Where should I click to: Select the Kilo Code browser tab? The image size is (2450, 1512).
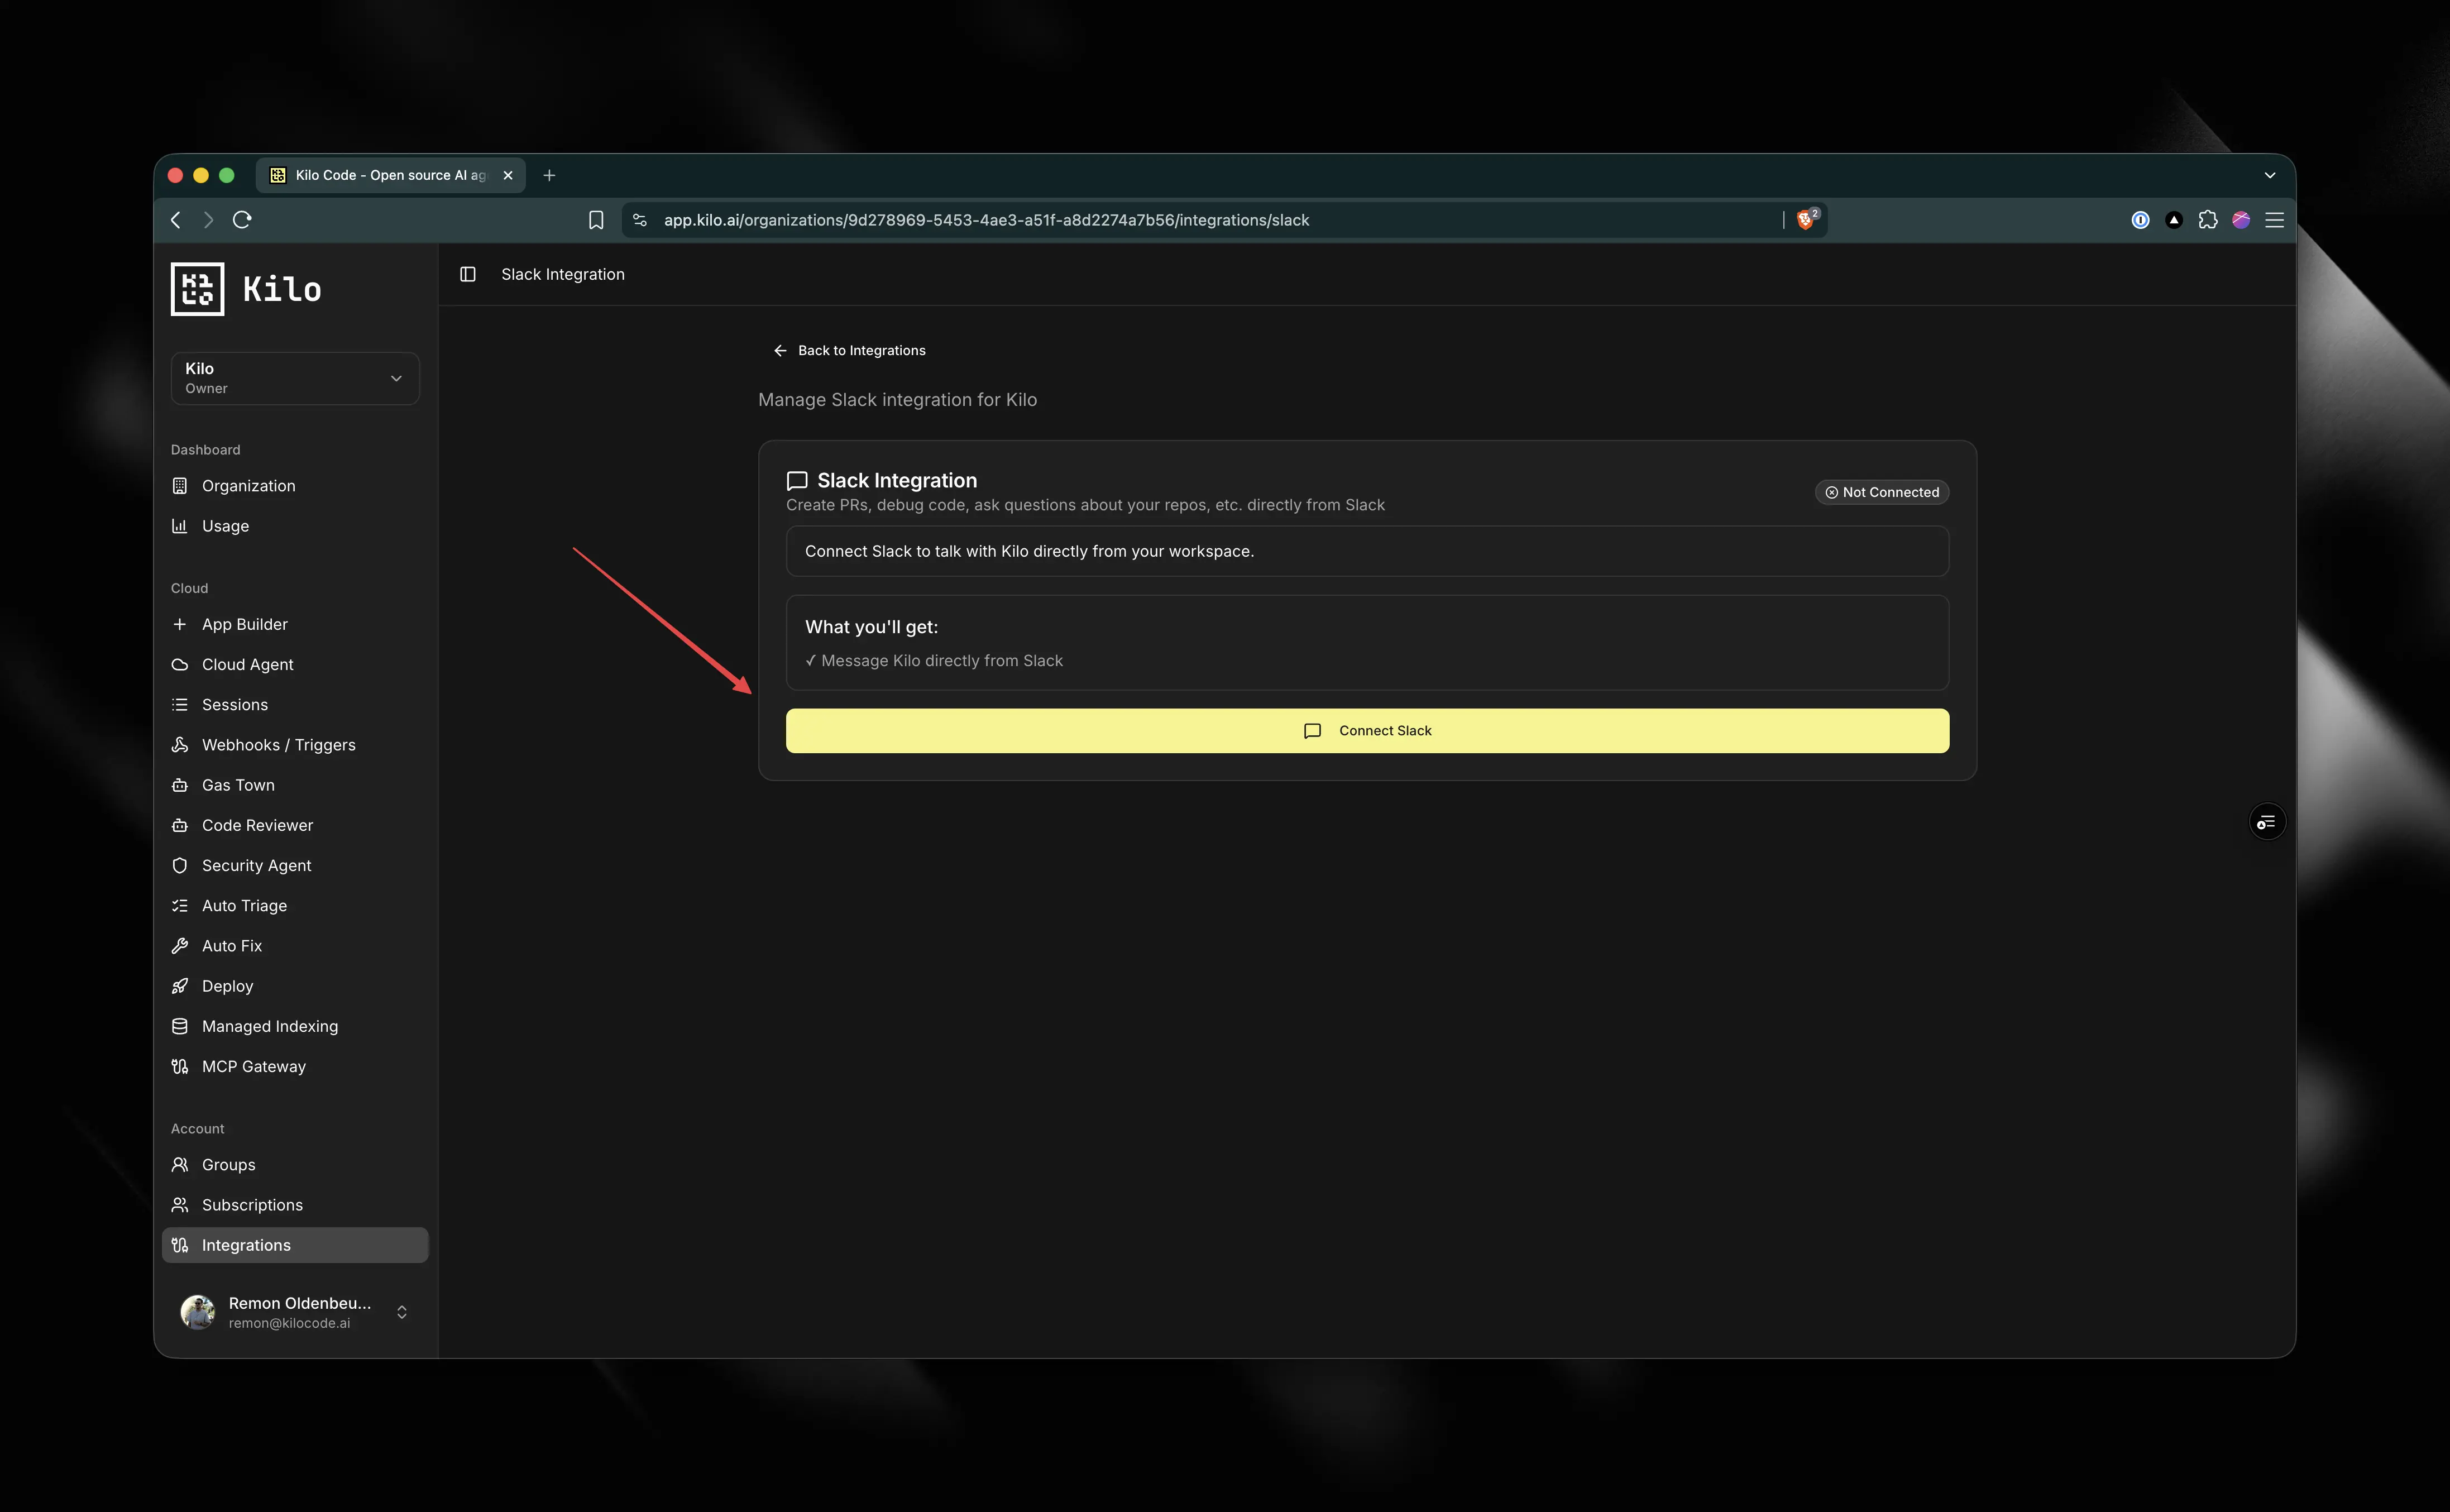click(391, 175)
